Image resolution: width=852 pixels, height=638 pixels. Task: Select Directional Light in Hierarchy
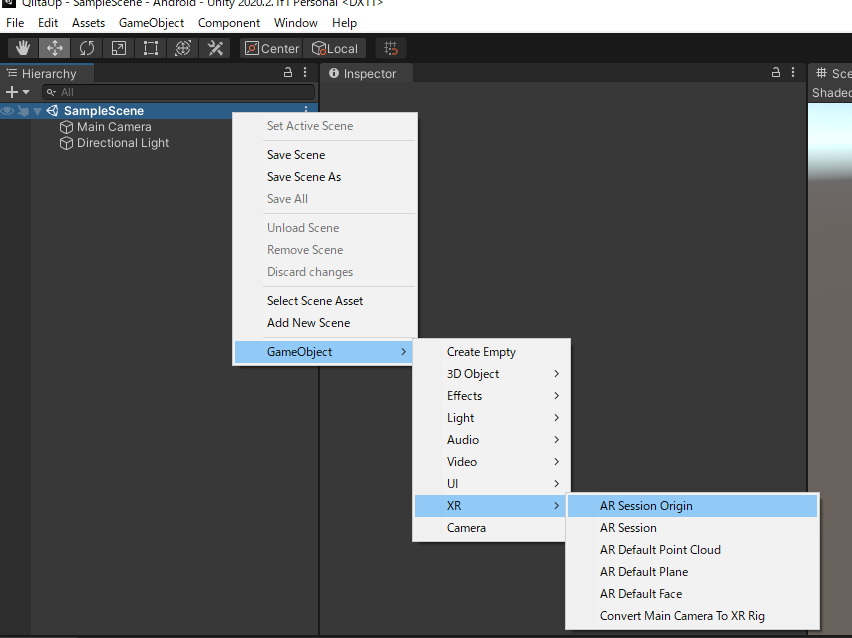point(123,143)
